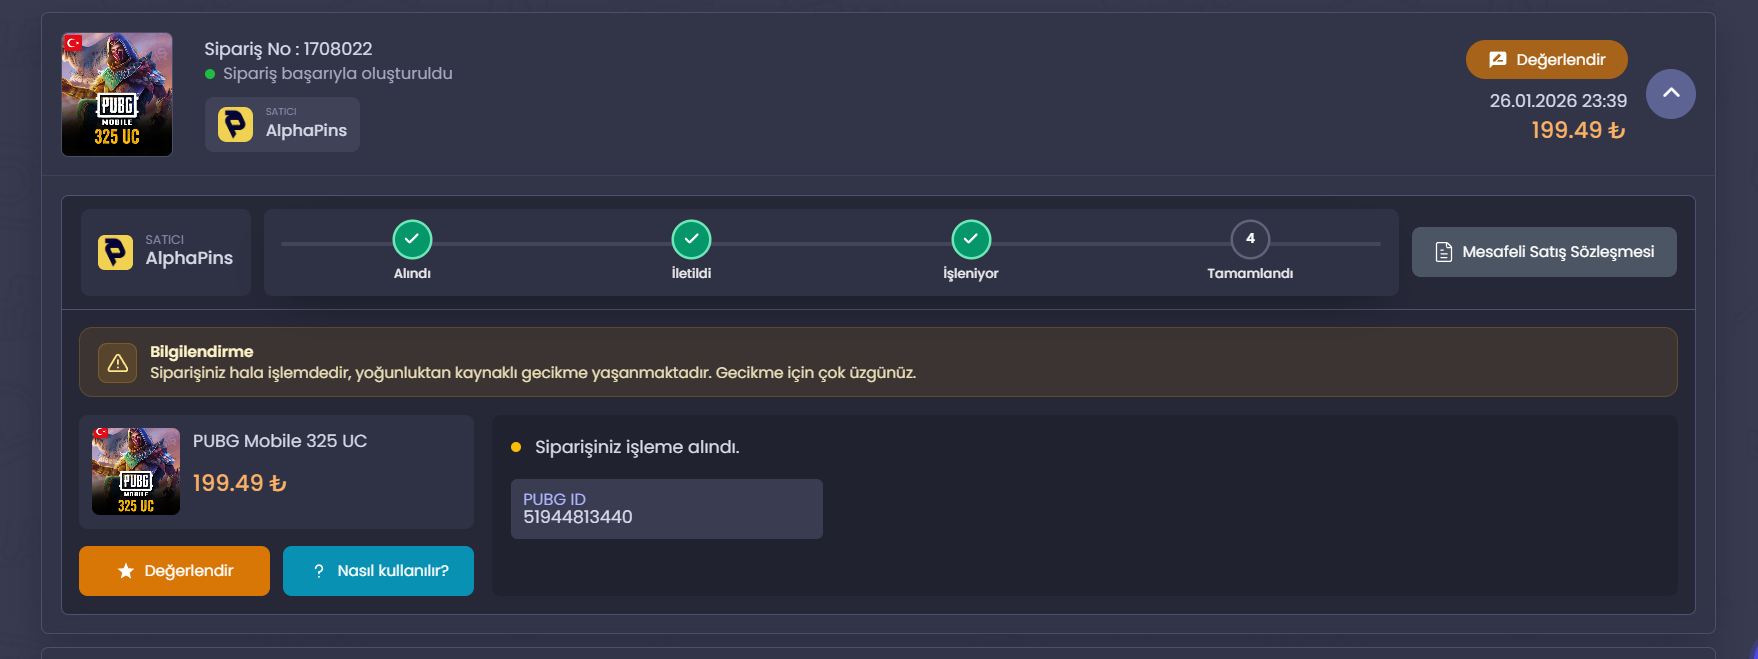The height and width of the screenshot is (659, 1758).
Task: Click the Değerlendir button beside order date
Action: pyautogui.click(x=1546, y=60)
